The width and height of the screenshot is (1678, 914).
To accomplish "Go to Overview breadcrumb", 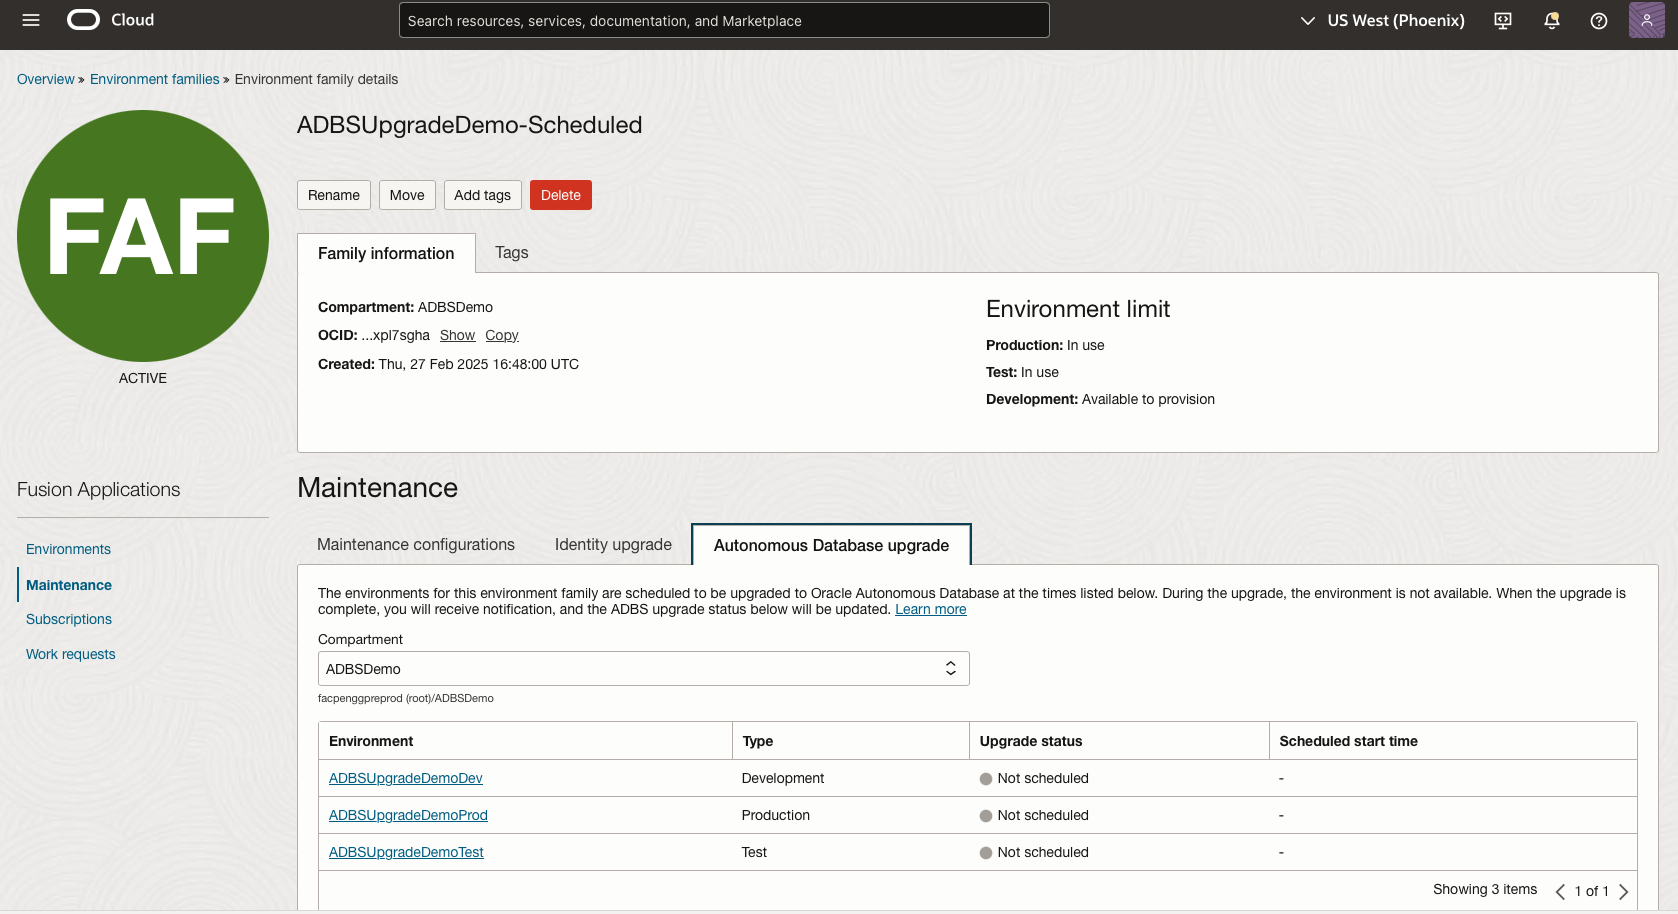I will 45,79.
